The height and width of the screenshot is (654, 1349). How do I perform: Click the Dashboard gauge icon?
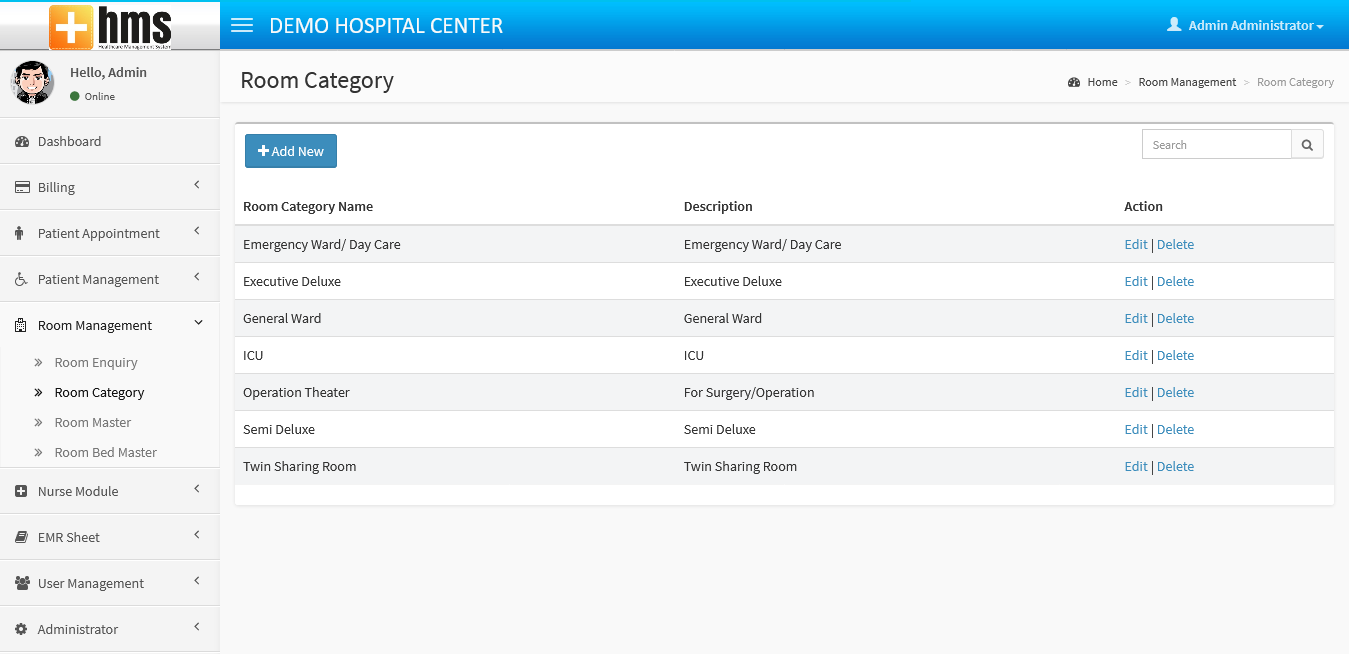click(21, 142)
